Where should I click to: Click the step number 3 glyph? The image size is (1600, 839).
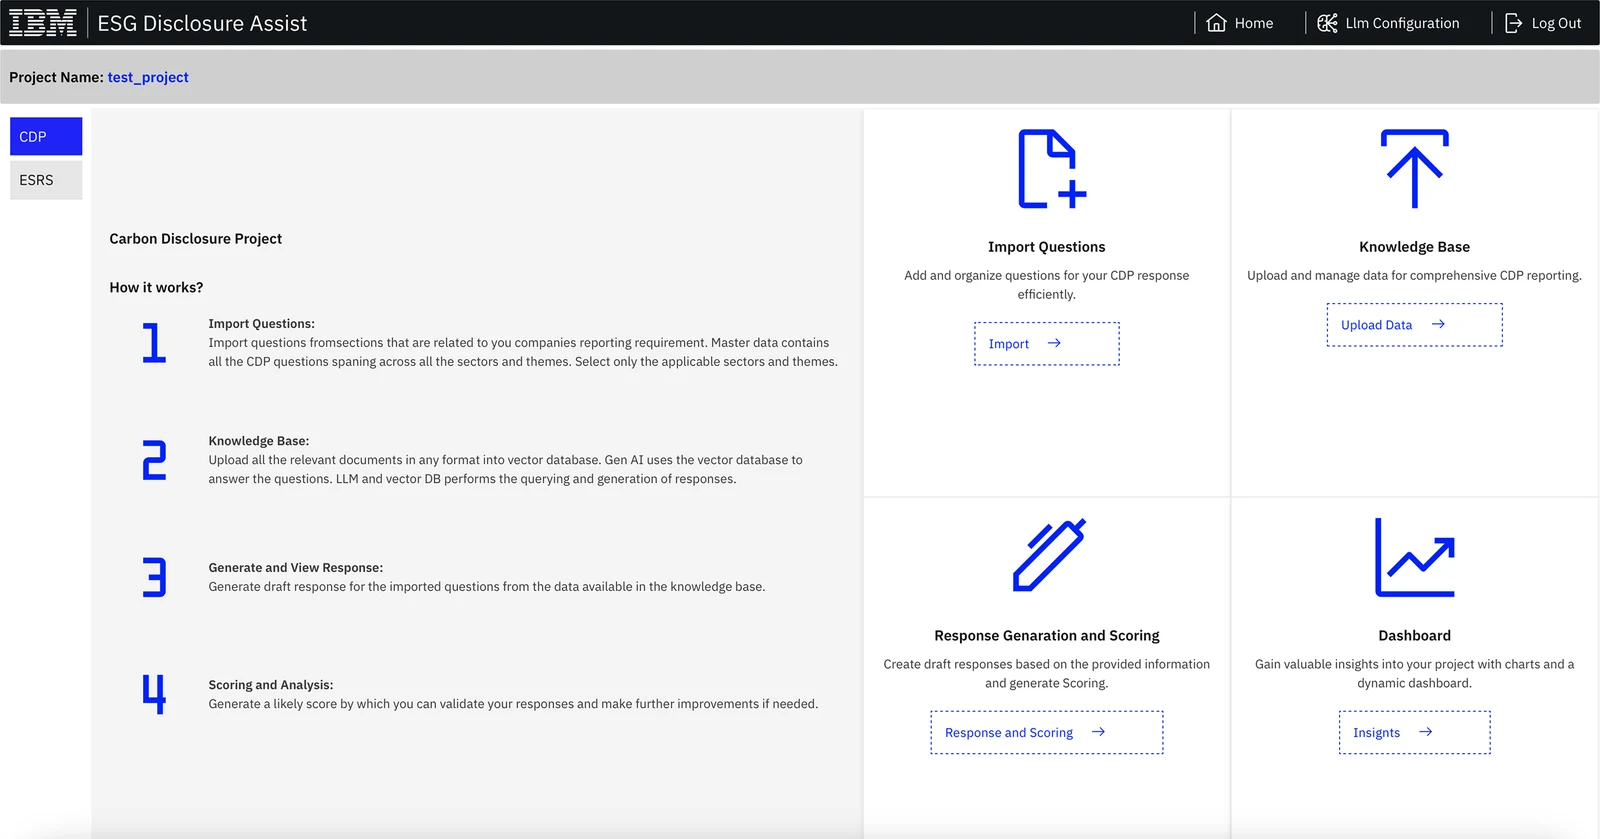coord(154,577)
